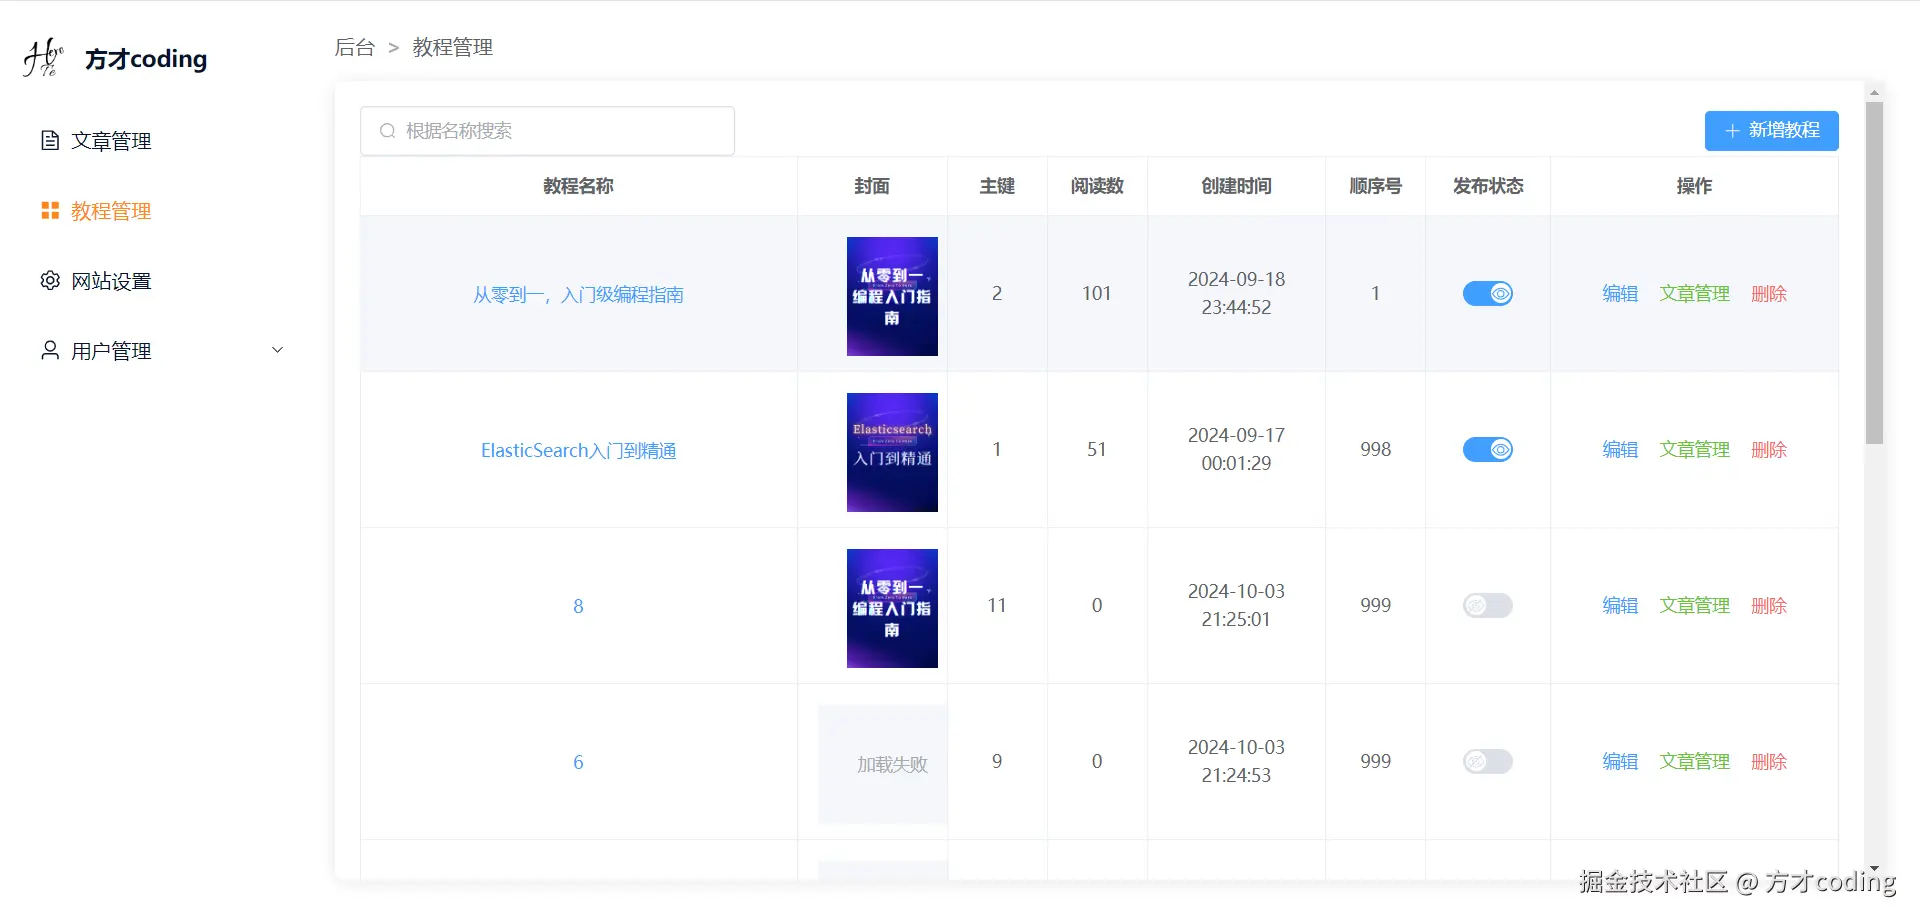The image size is (1920, 922).
Task: Open 文章管理 for tutorial 8 row
Action: [x=1694, y=606]
